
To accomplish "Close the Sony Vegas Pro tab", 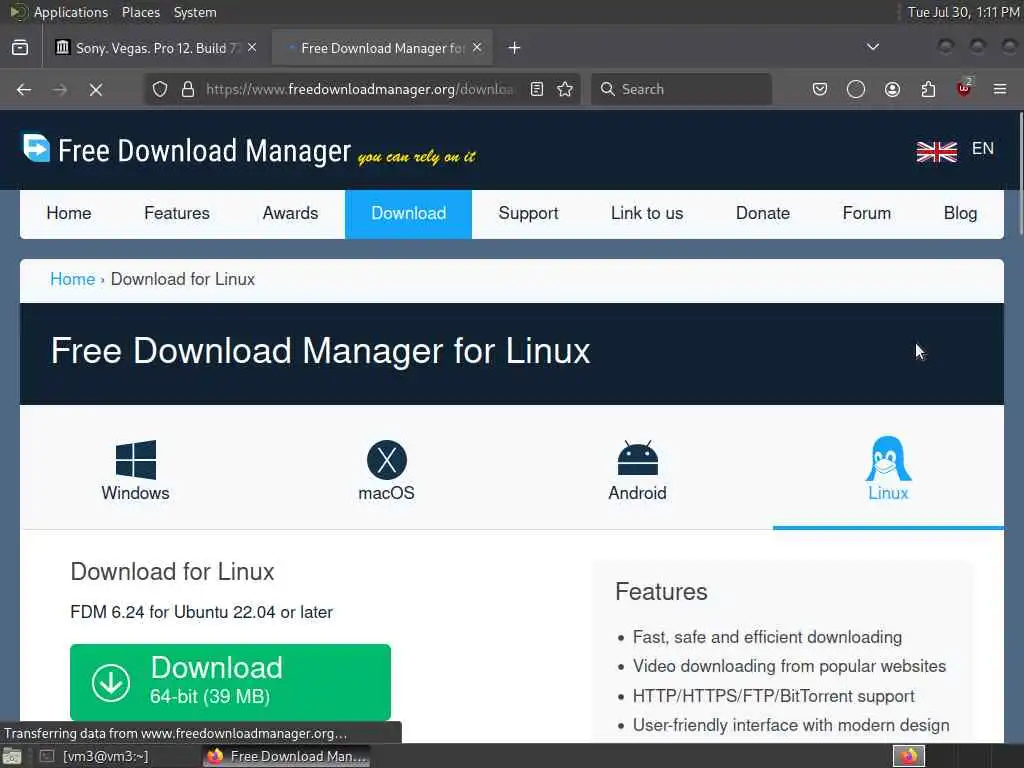I will tap(252, 48).
